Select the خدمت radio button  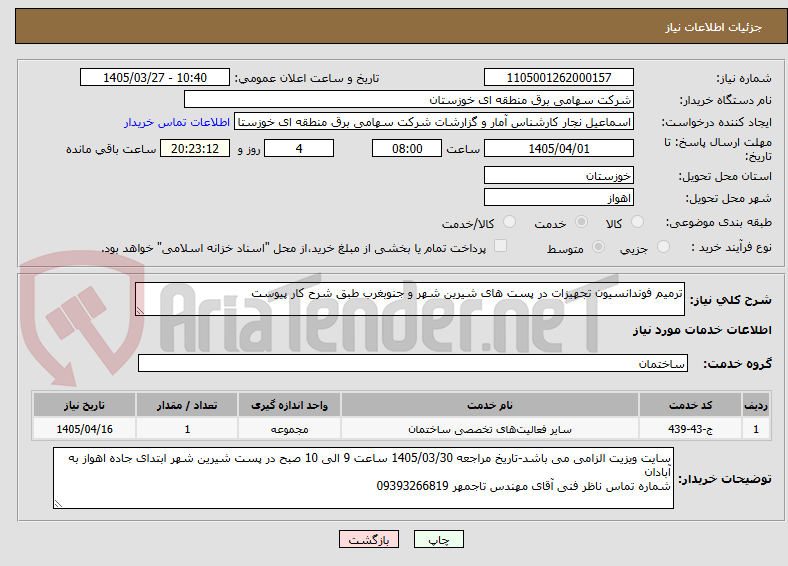click(x=581, y=222)
